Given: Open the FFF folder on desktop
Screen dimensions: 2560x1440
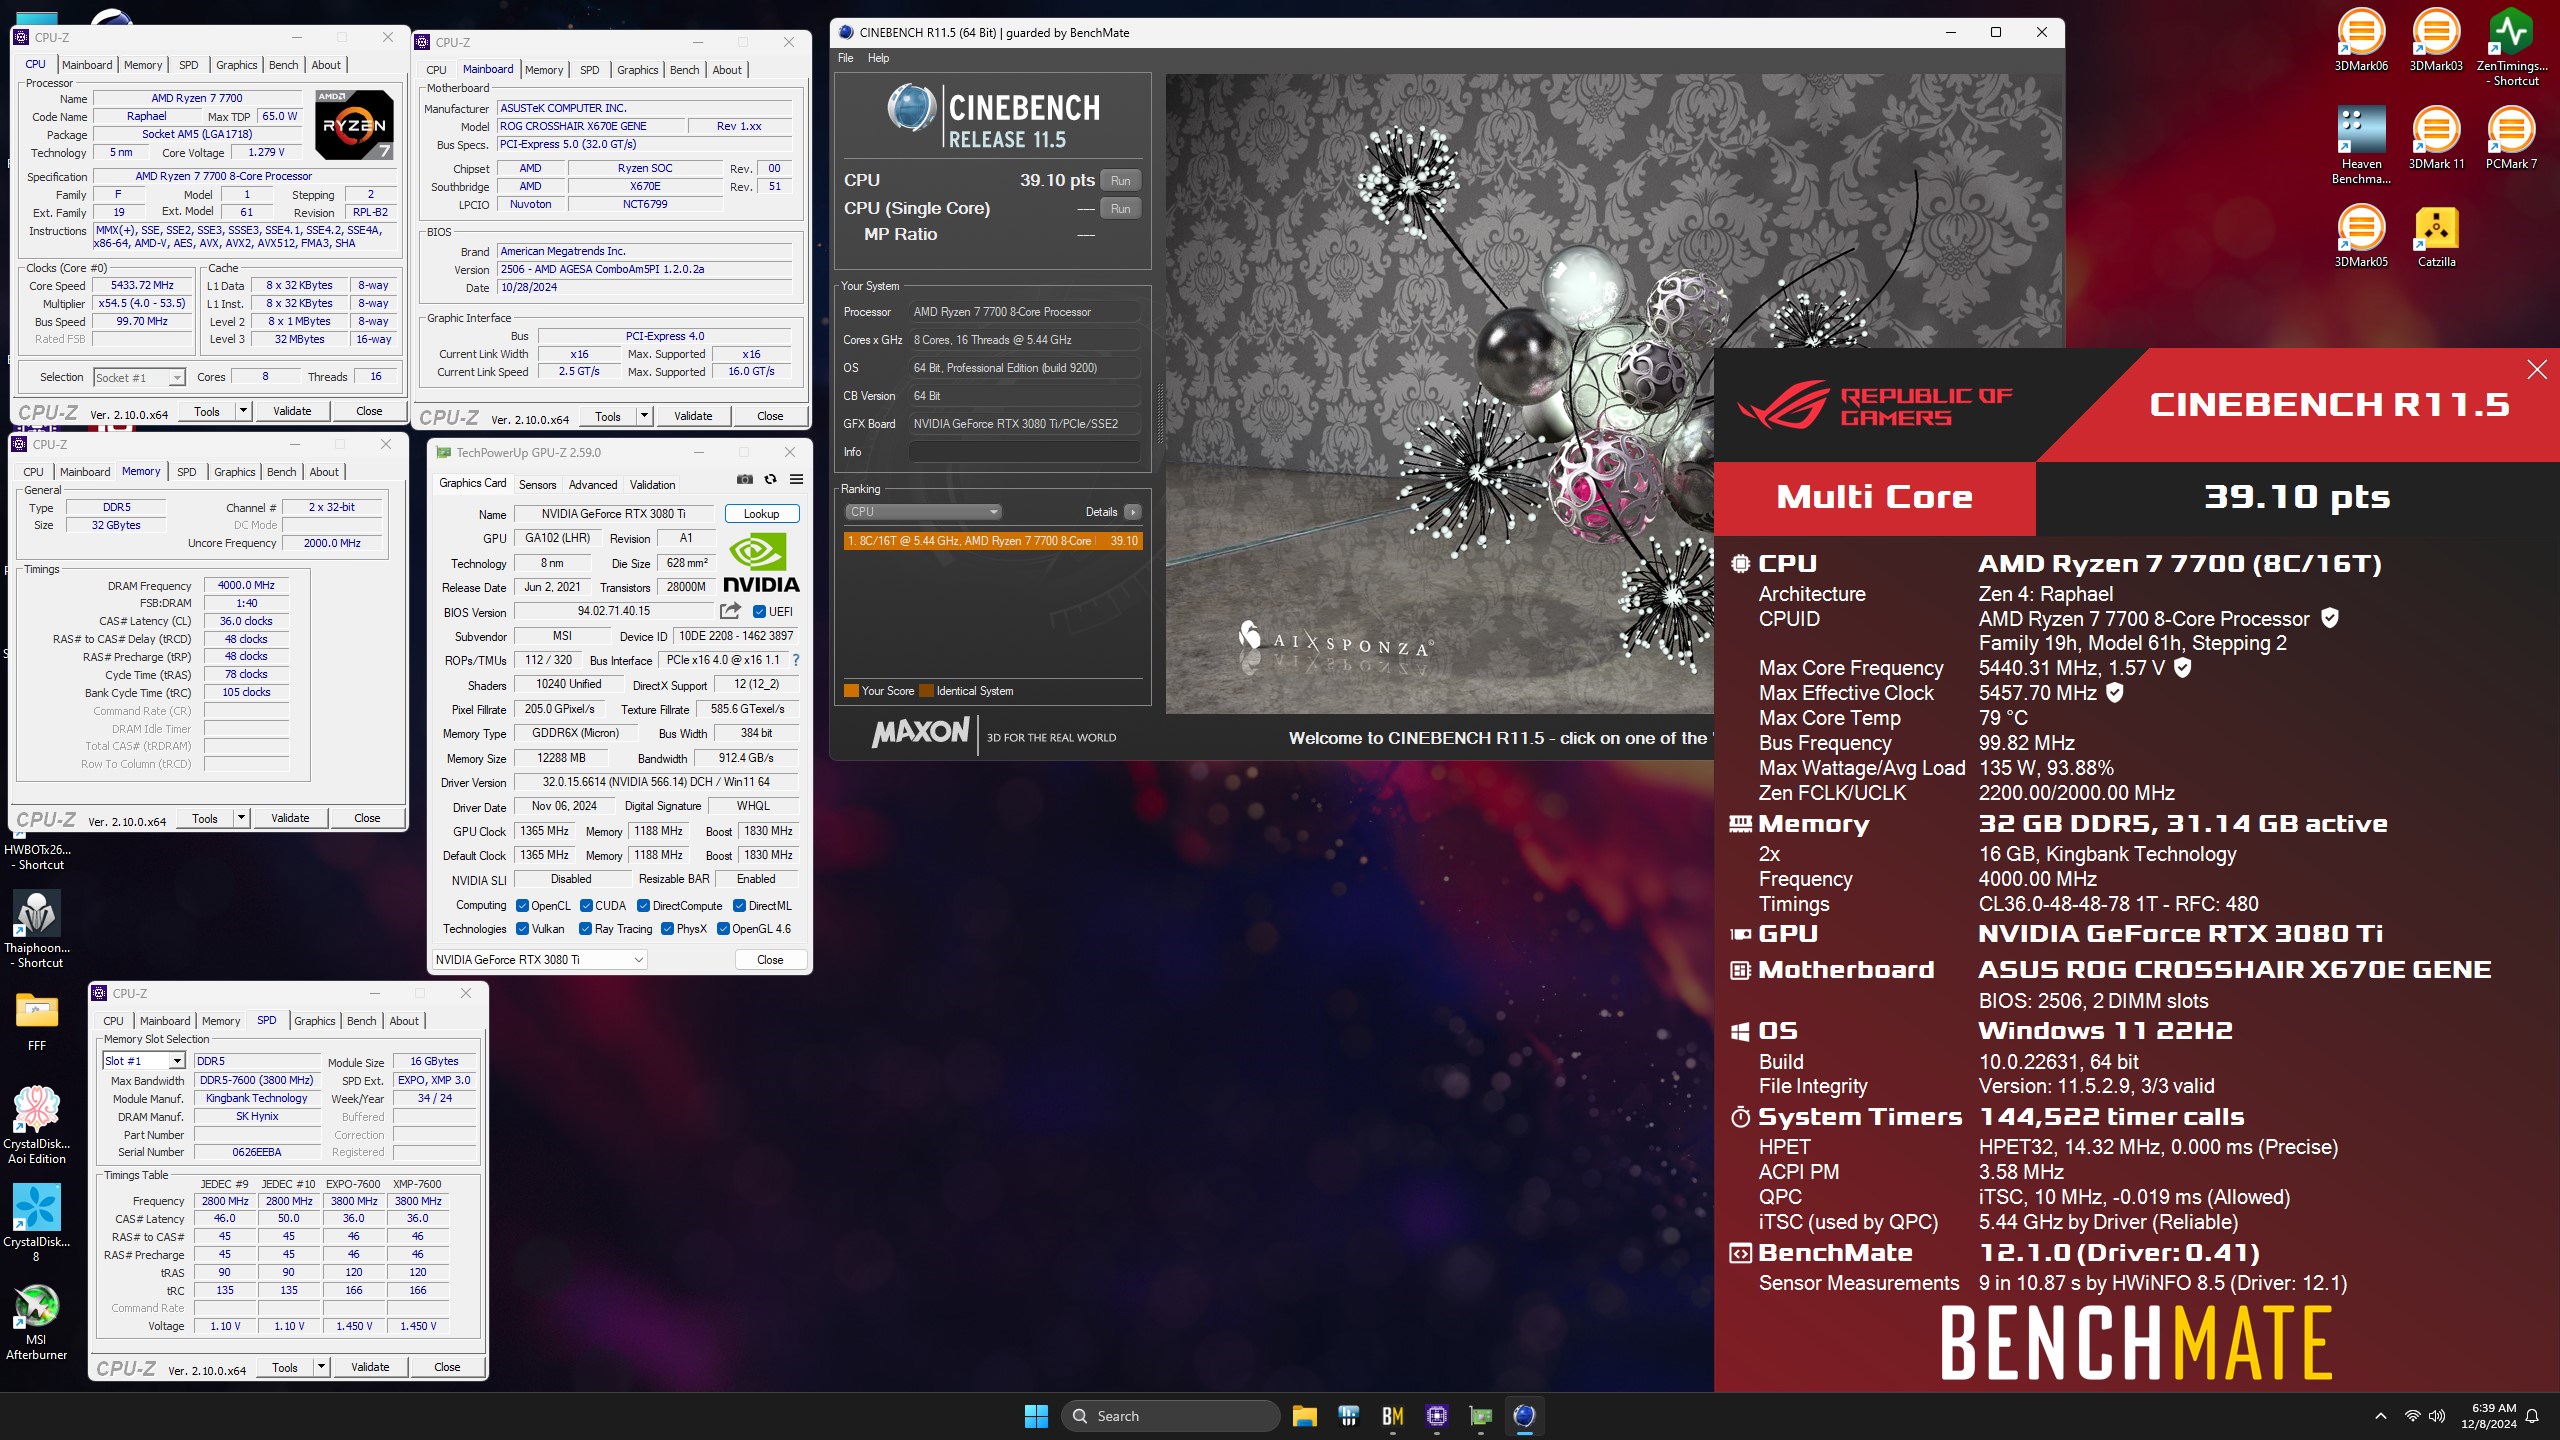Looking at the screenshot, I should click(37, 1020).
